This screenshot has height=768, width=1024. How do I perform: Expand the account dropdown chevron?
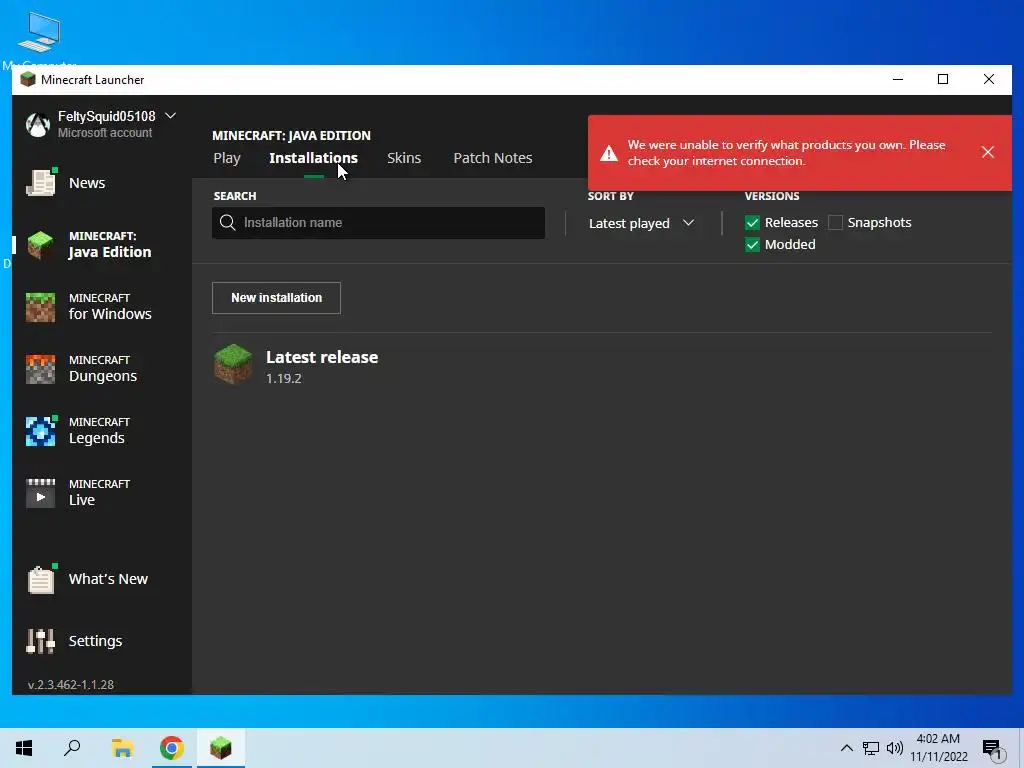(x=170, y=116)
